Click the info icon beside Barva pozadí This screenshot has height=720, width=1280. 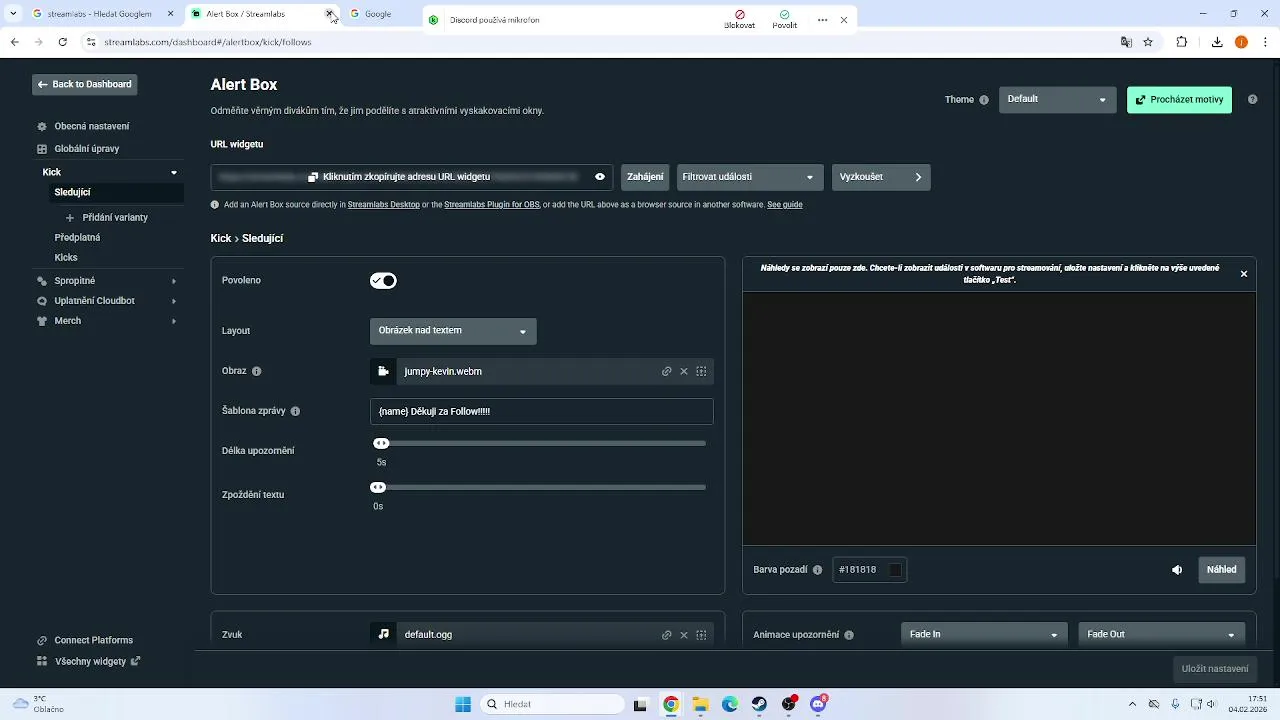[817, 570]
